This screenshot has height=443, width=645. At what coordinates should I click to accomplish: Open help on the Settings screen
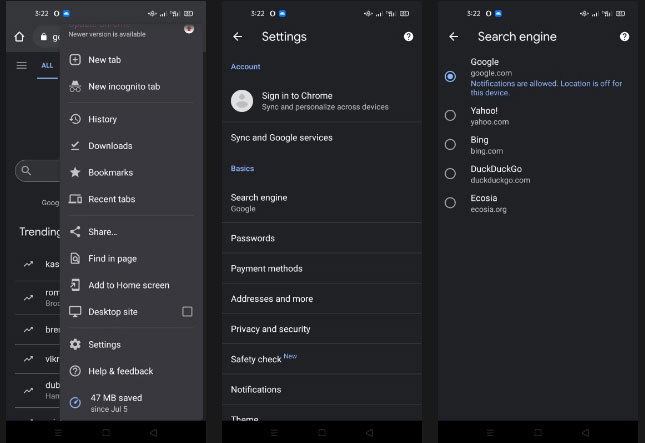(x=408, y=37)
